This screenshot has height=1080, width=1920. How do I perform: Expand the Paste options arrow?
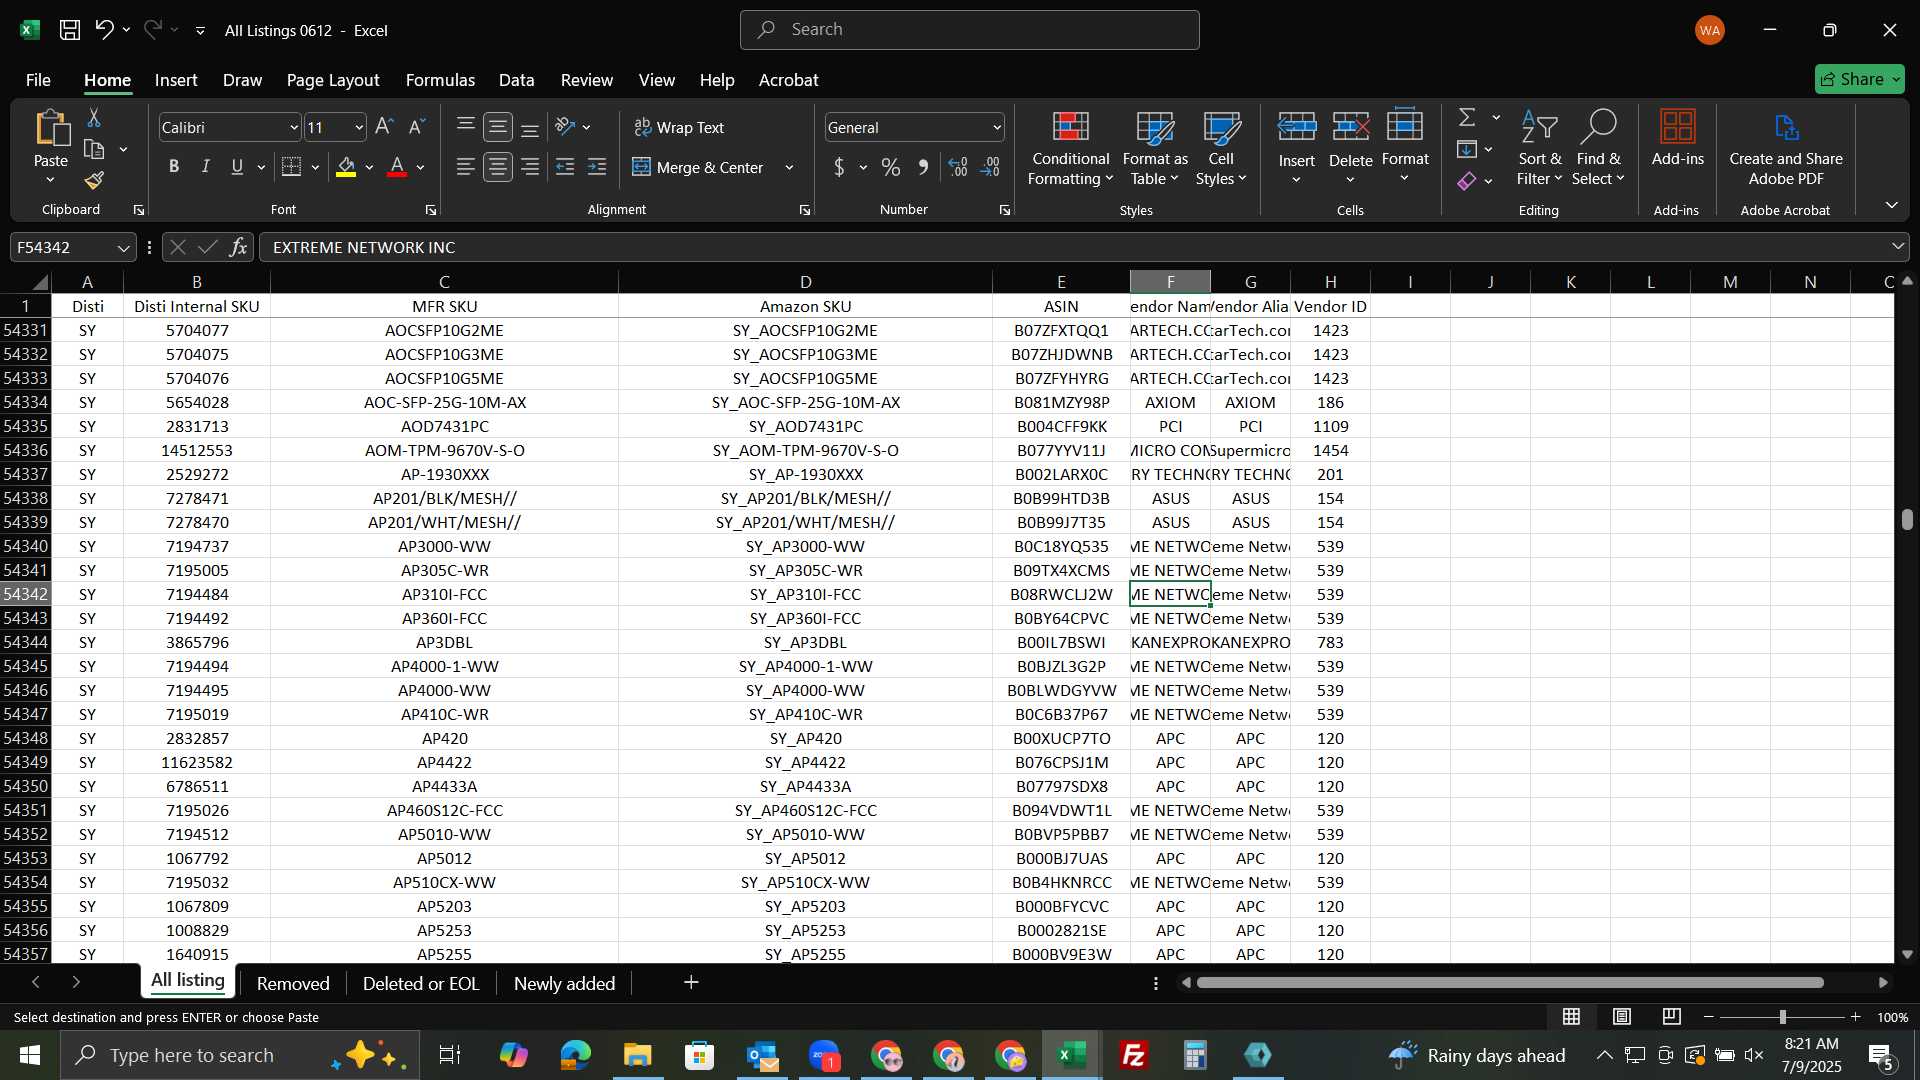click(x=50, y=180)
